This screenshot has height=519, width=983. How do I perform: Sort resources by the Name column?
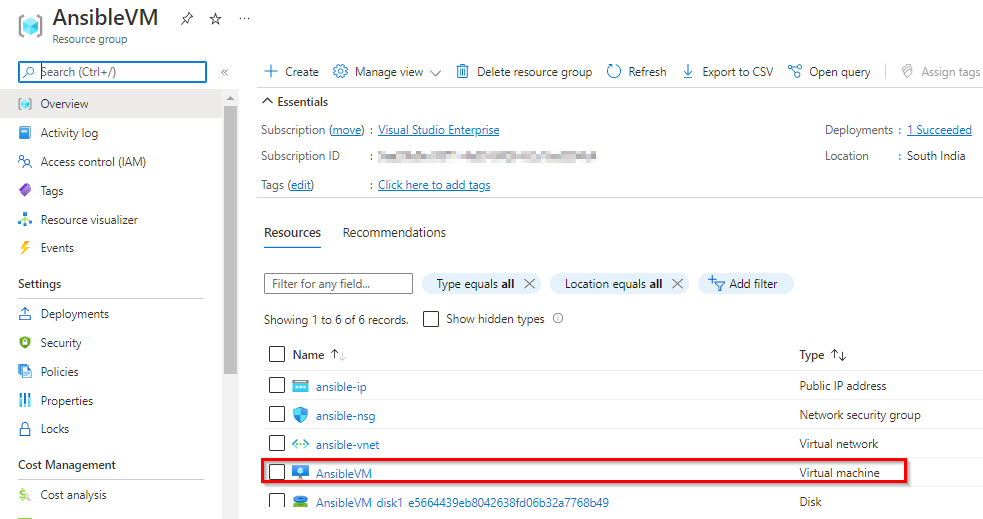pyautogui.click(x=319, y=355)
